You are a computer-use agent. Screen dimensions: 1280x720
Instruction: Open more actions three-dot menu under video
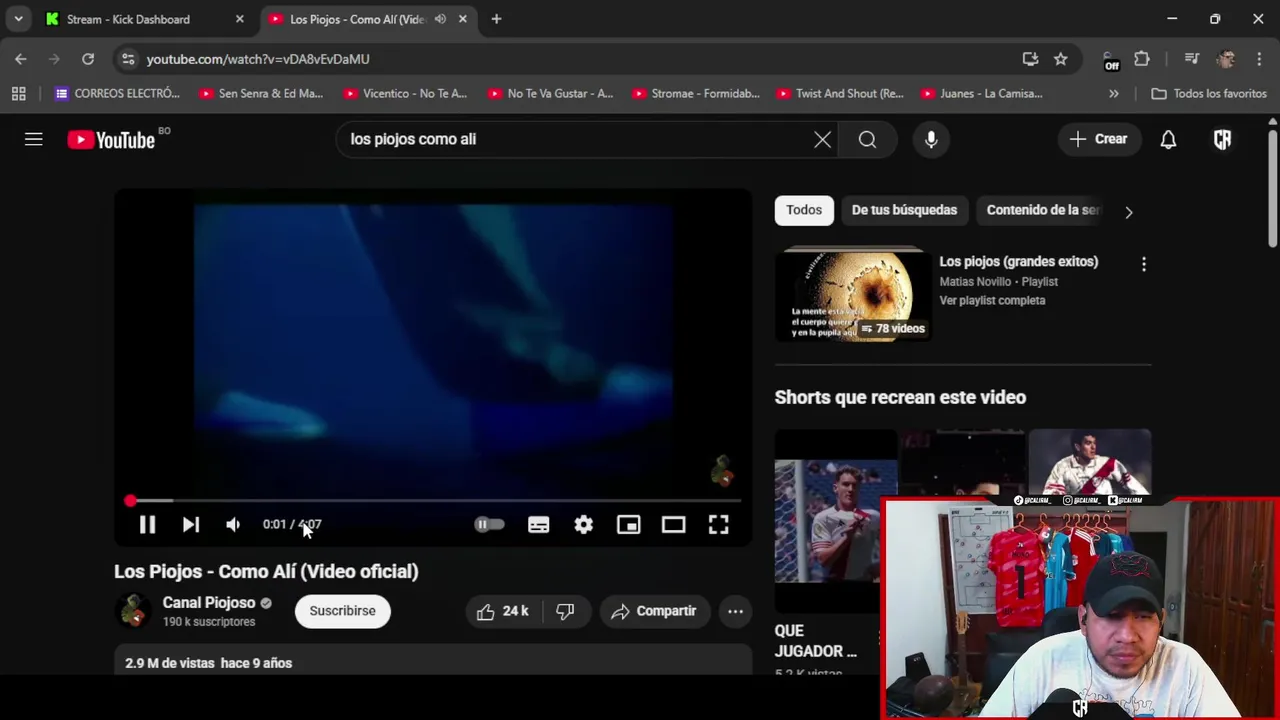[x=735, y=611]
